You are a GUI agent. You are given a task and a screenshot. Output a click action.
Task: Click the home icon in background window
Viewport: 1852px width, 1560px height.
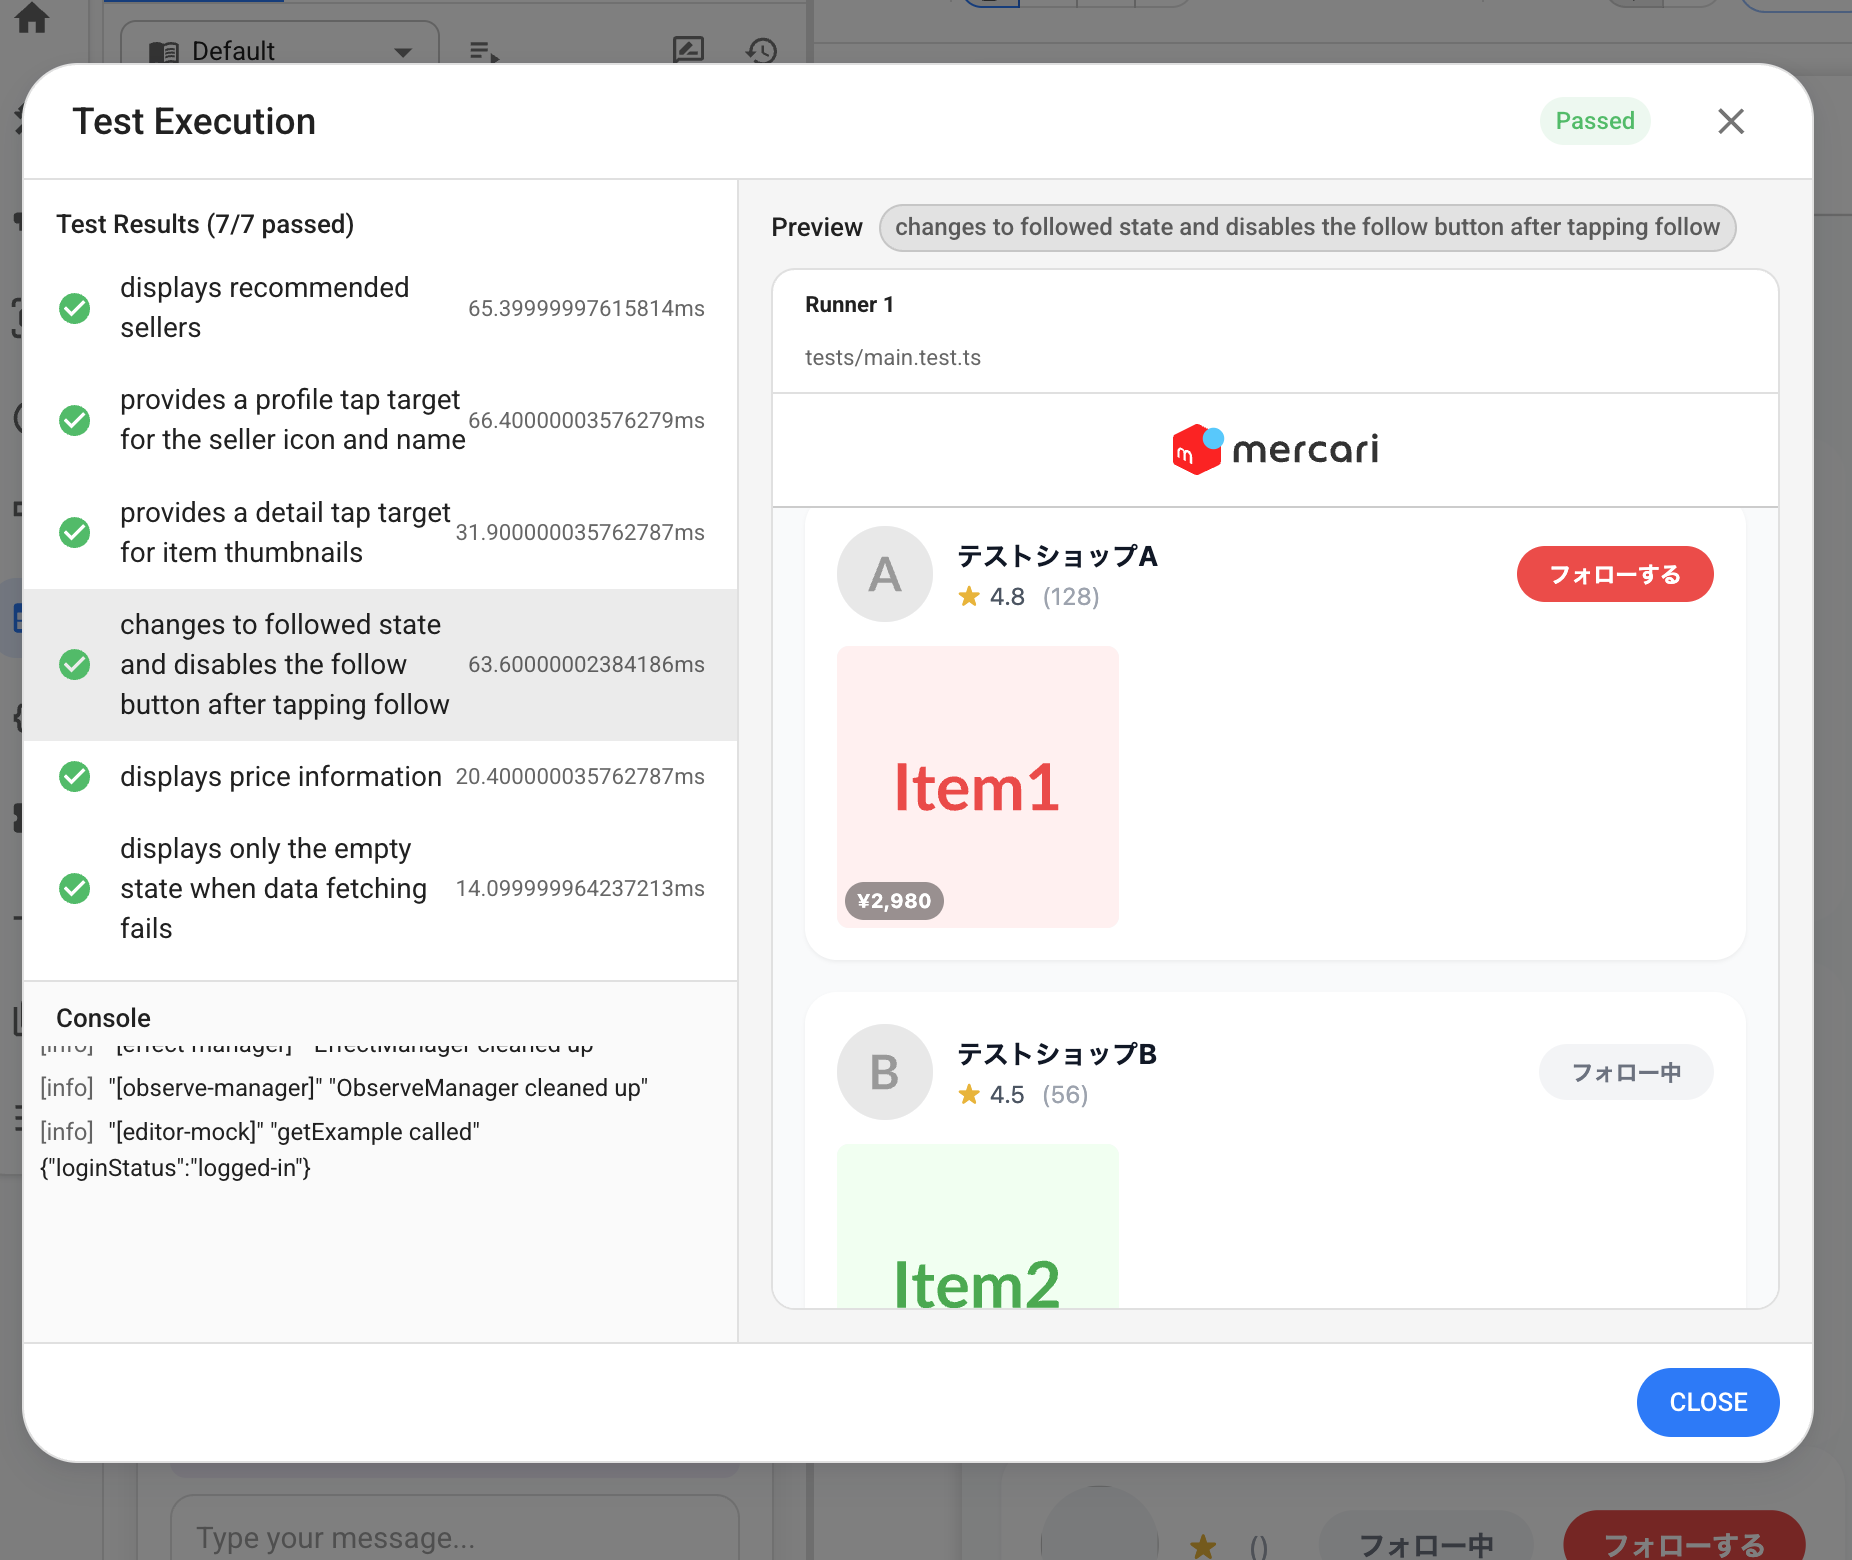(31, 17)
